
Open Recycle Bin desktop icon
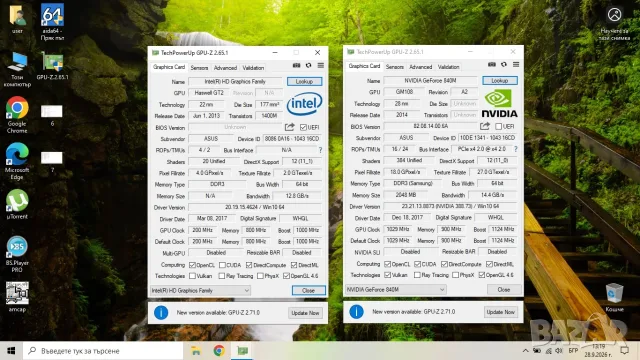614,297
